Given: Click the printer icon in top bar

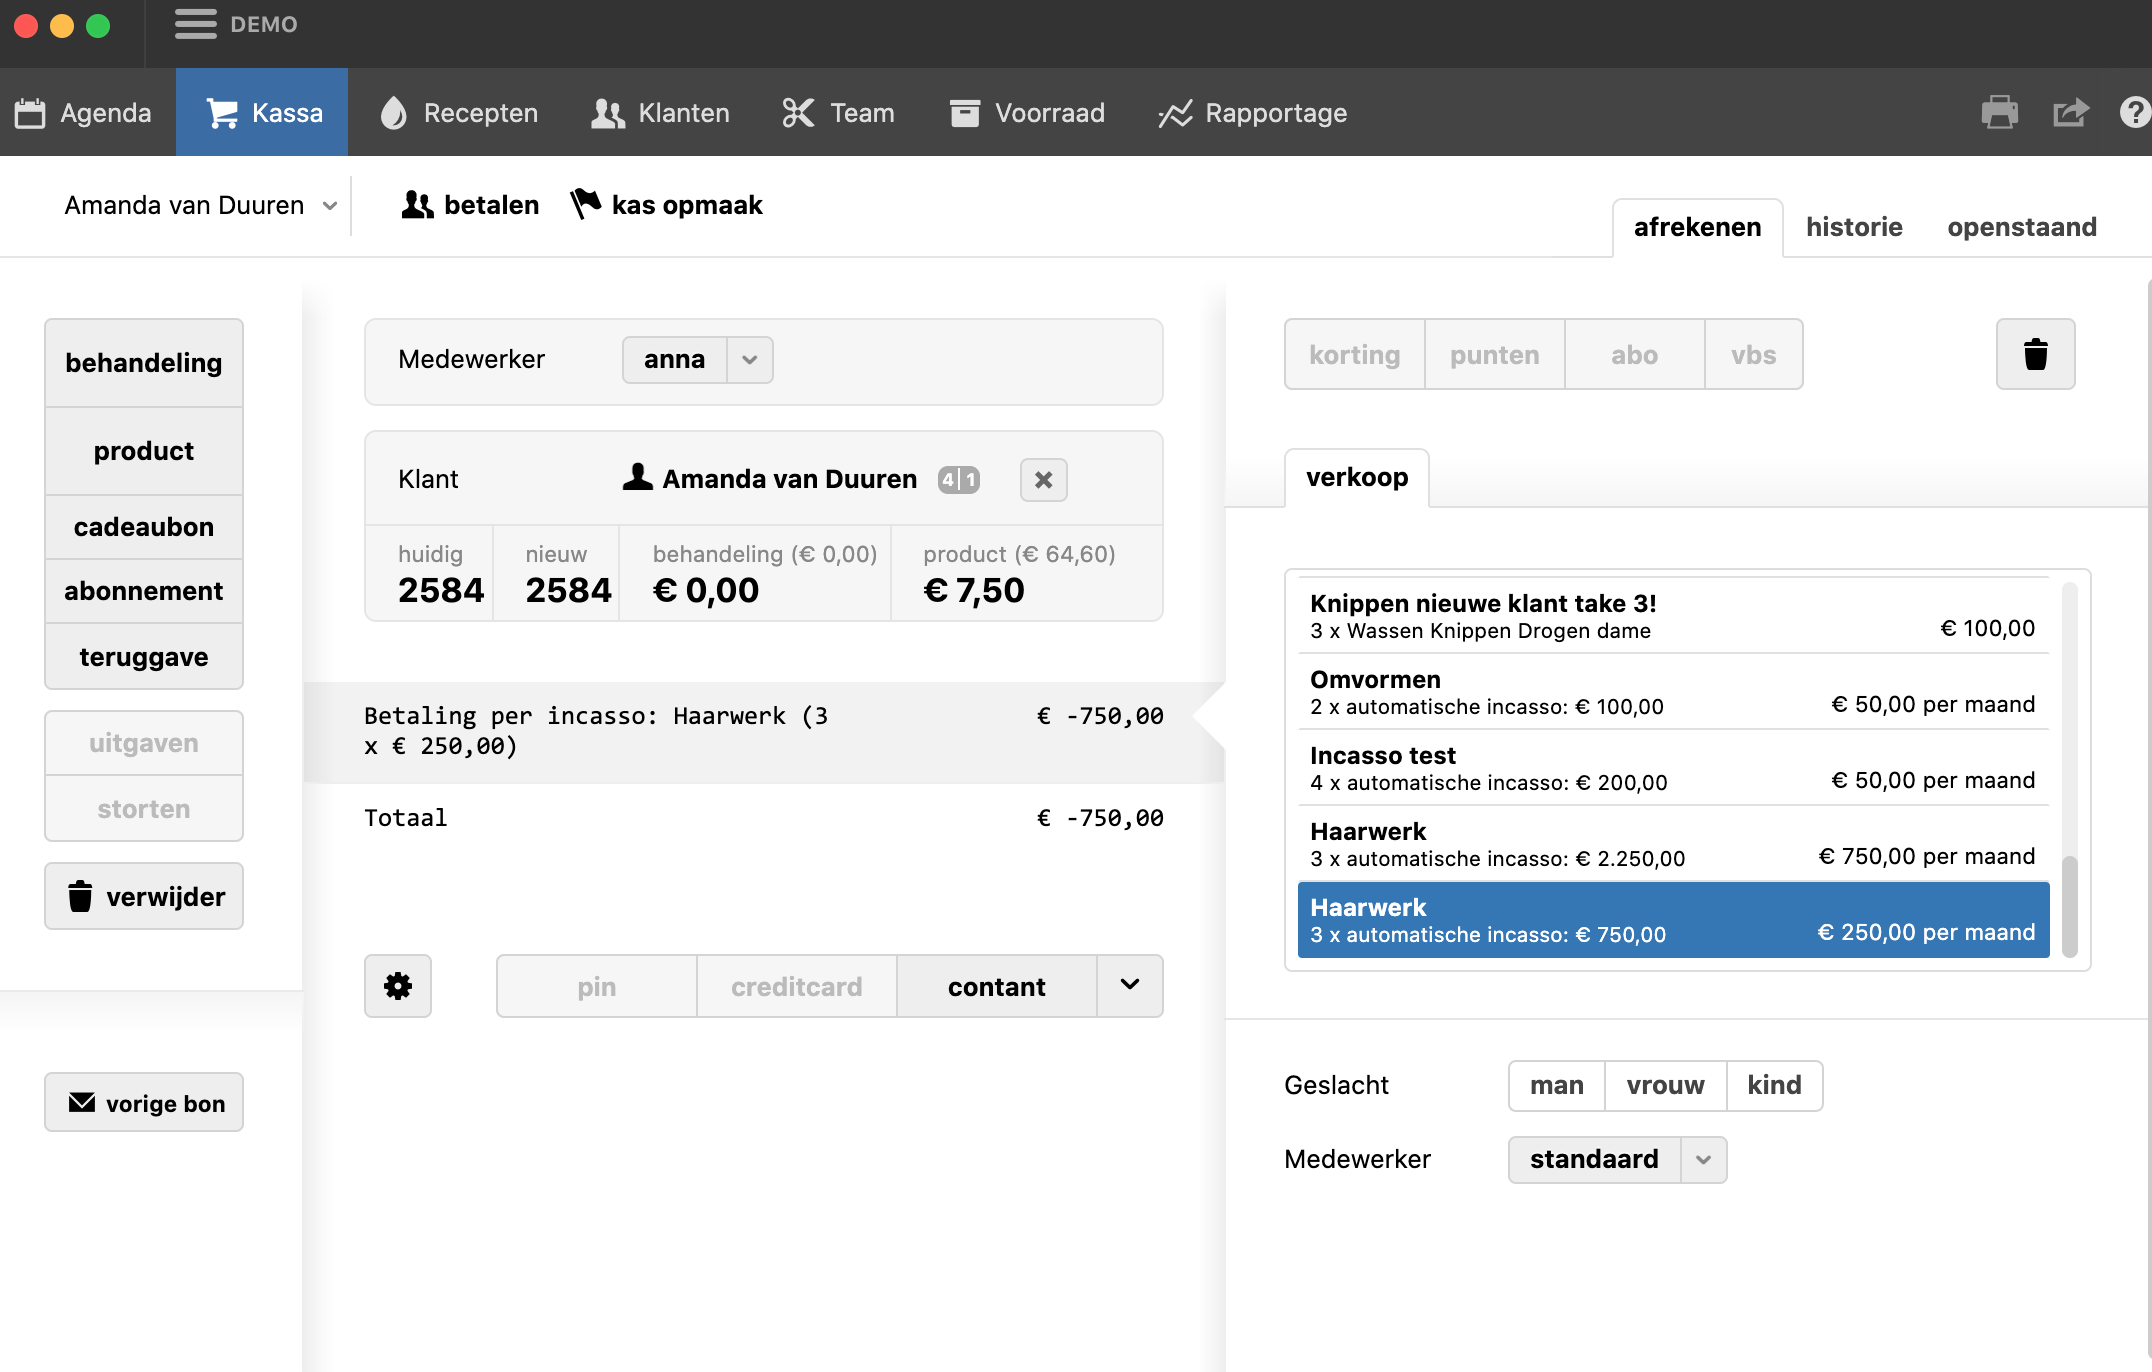Looking at the screenshot, I should [x=1999, y=112].
